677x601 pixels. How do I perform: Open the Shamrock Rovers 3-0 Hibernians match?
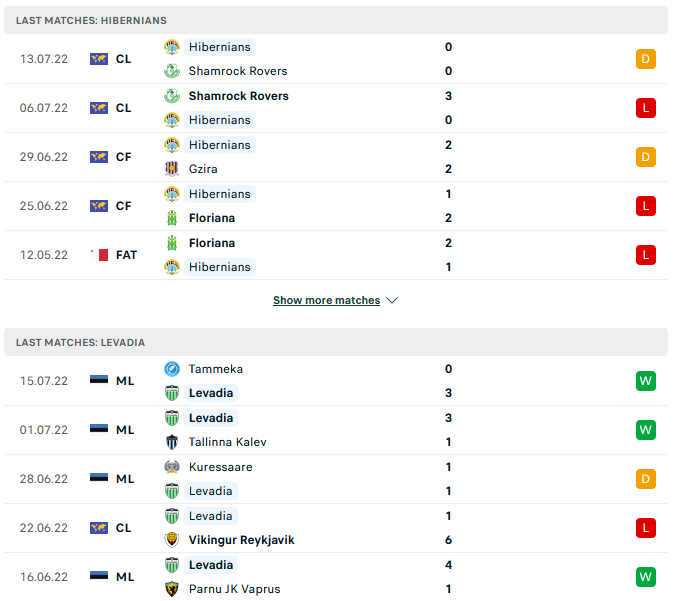300,108
